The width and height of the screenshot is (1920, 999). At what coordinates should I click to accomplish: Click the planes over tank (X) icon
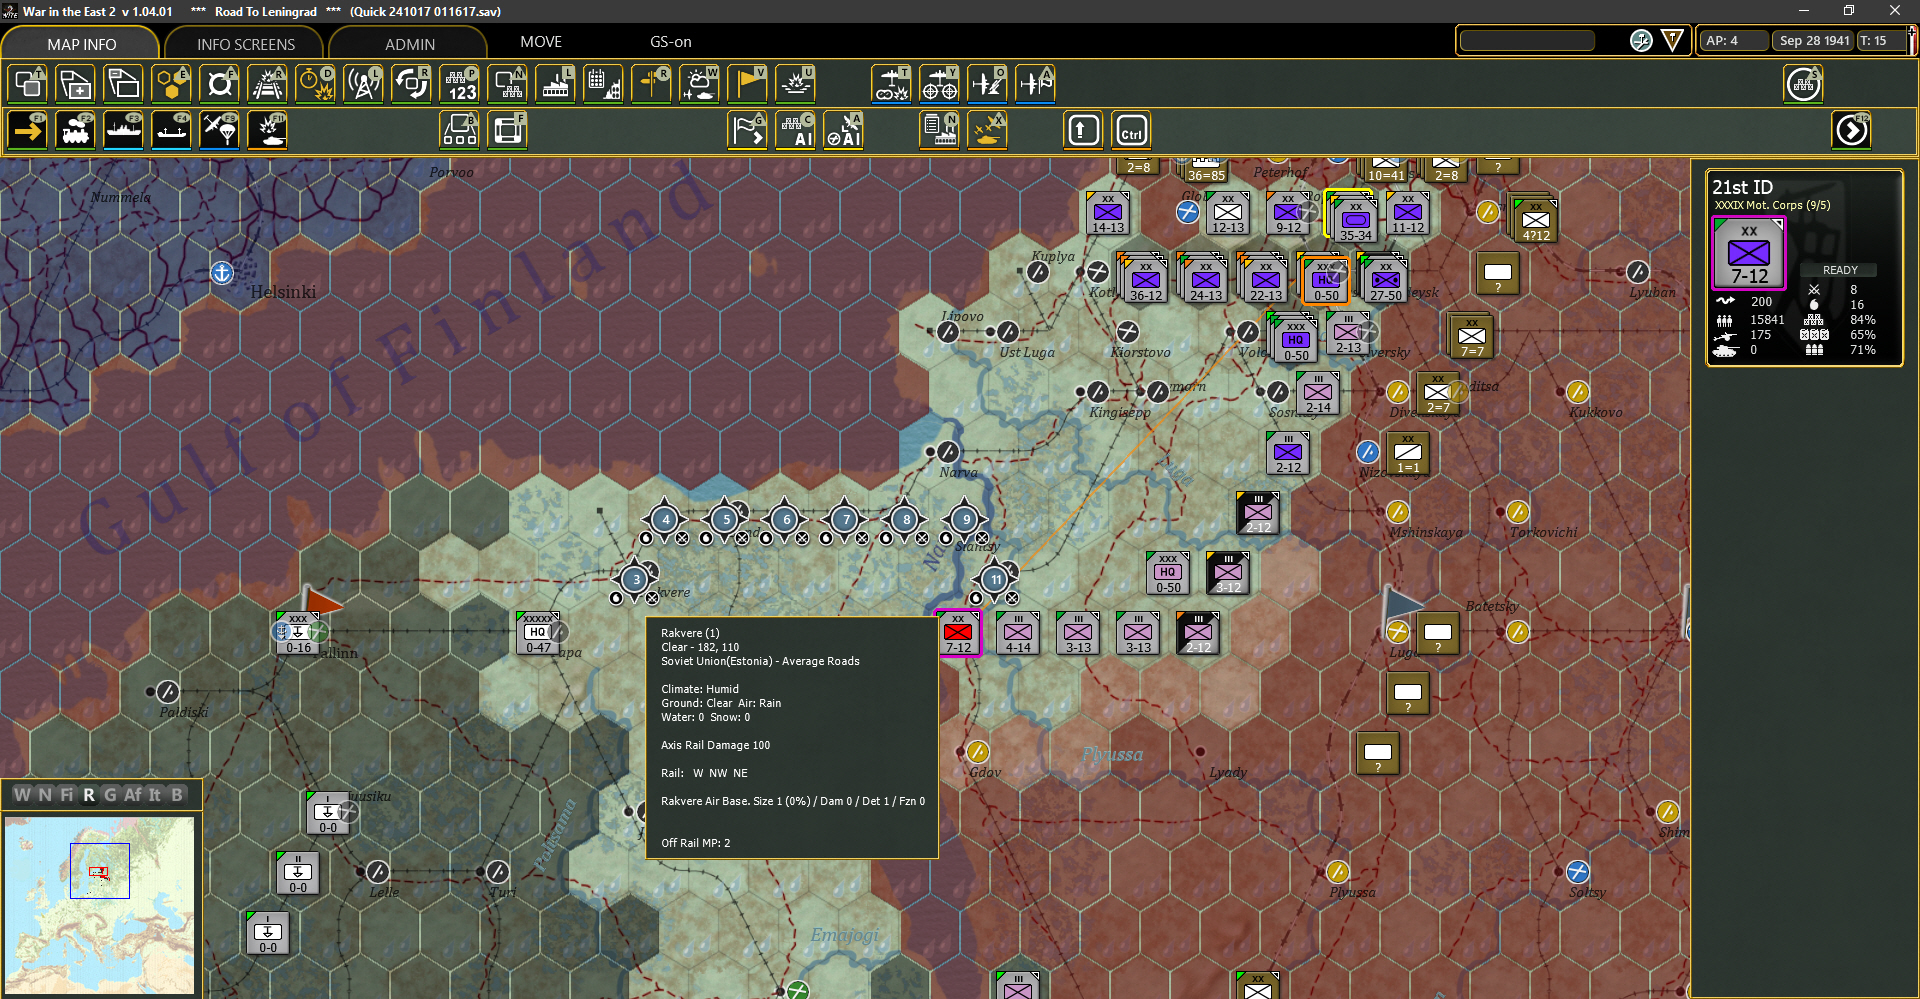[987, 130]
